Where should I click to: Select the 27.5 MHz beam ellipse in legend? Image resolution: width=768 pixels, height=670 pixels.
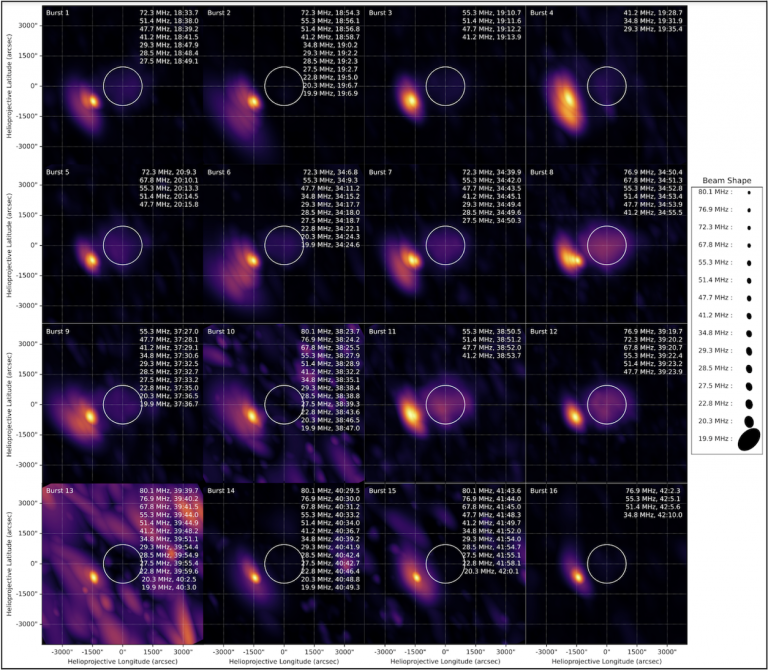(749, 386)
